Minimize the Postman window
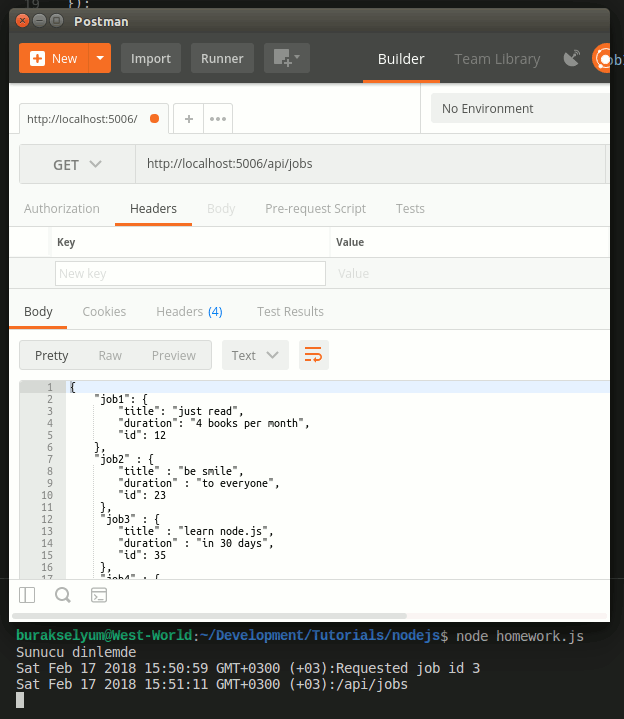This screenshot has width=624, height=719. coord(39,21)
